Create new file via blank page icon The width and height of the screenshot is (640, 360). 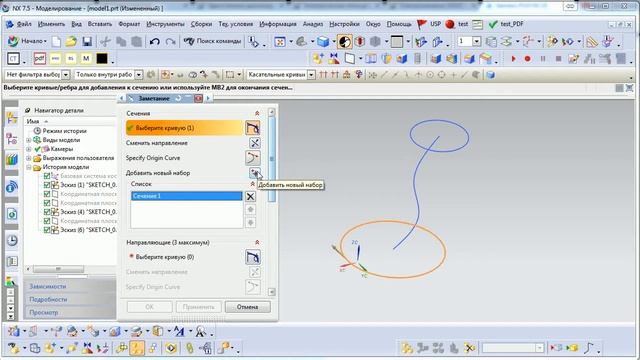56,41
